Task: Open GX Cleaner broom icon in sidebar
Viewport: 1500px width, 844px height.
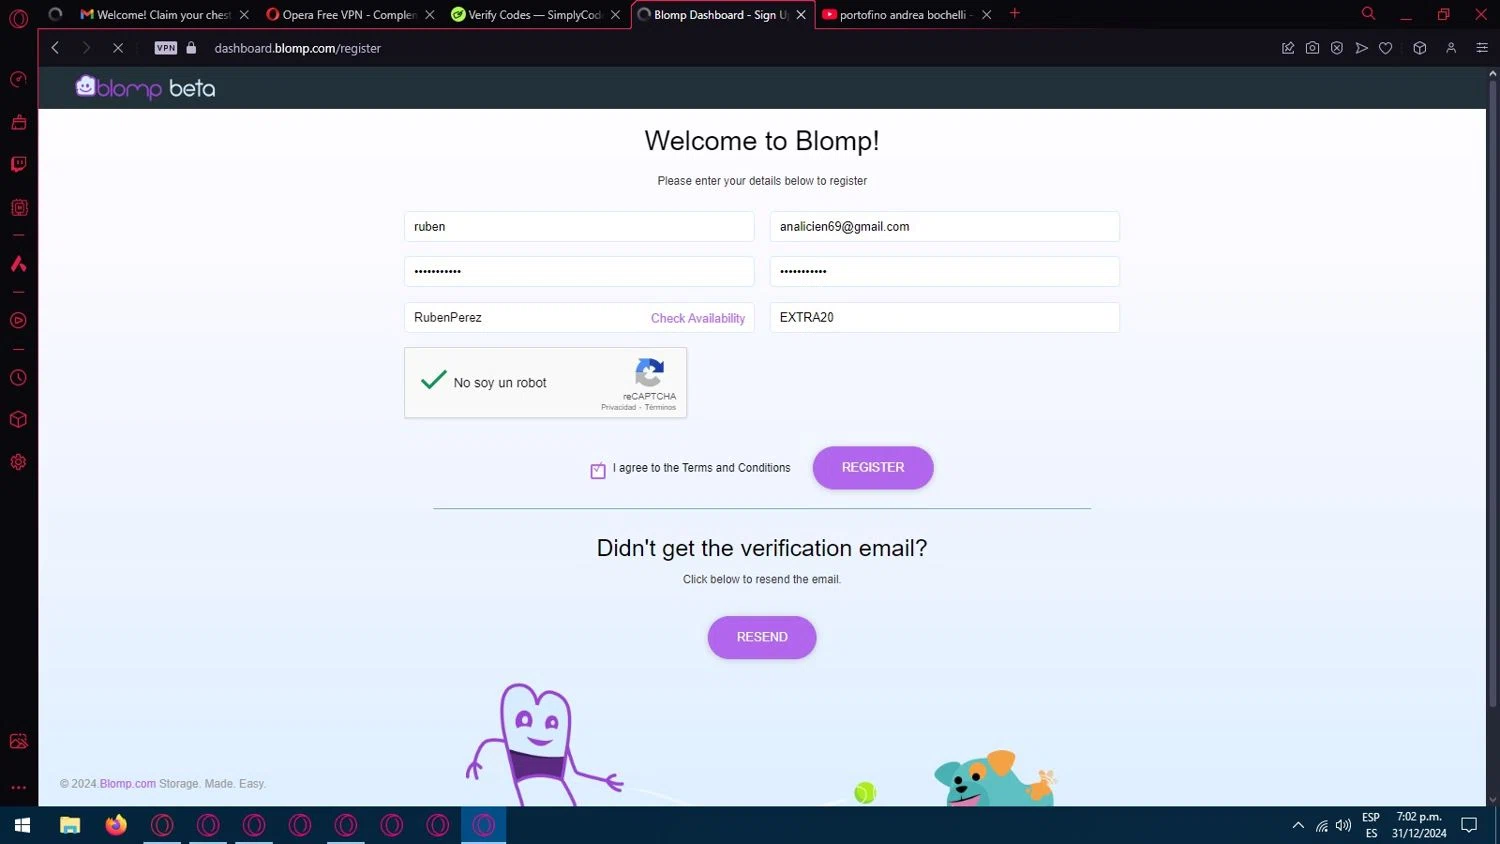Action: click(x=18, y=122)
